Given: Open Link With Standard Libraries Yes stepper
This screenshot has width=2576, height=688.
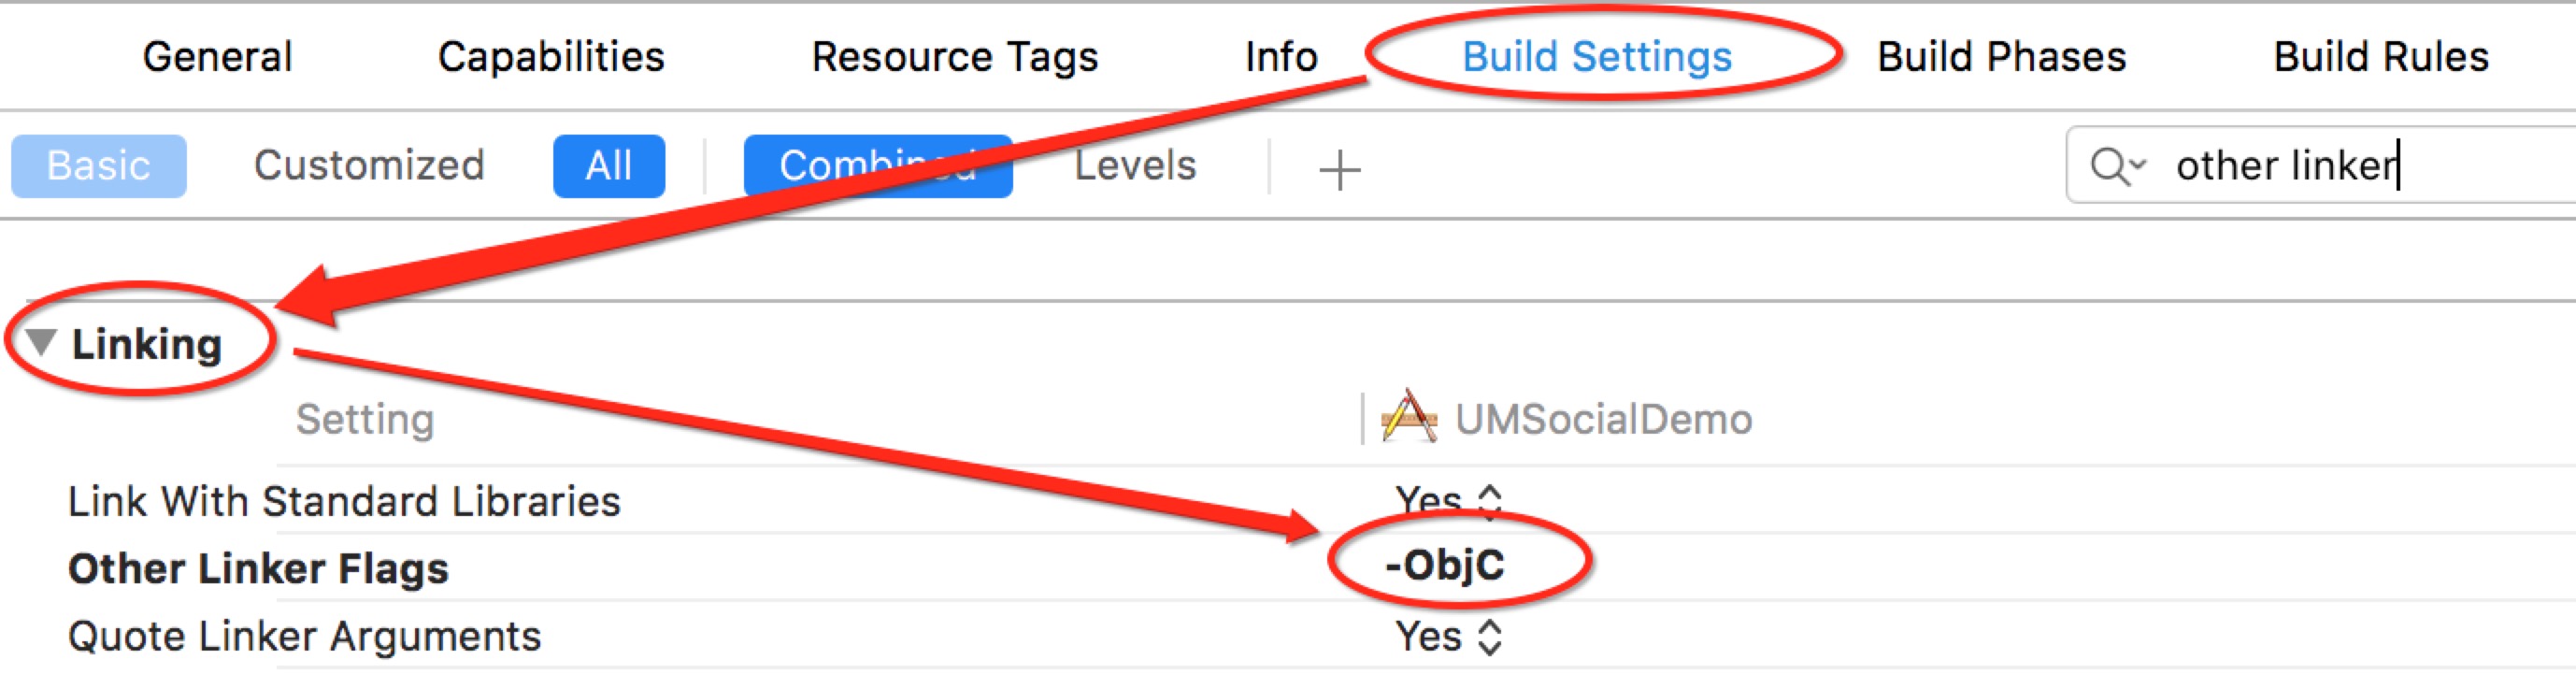Looking at the screenshot, I should point(1488,501).
